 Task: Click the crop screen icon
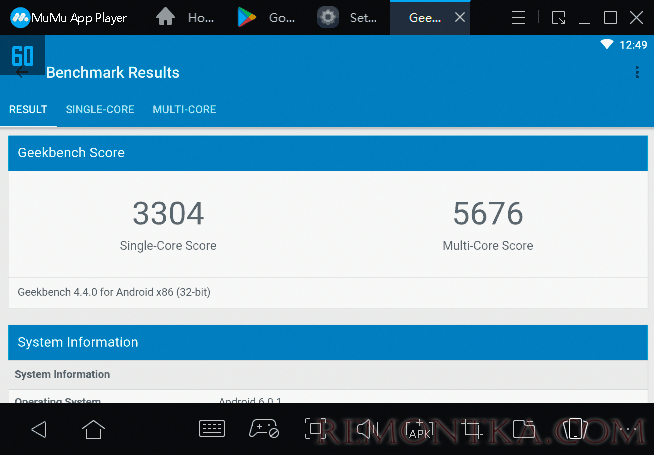pyautogui.click(x=472, y=429)
